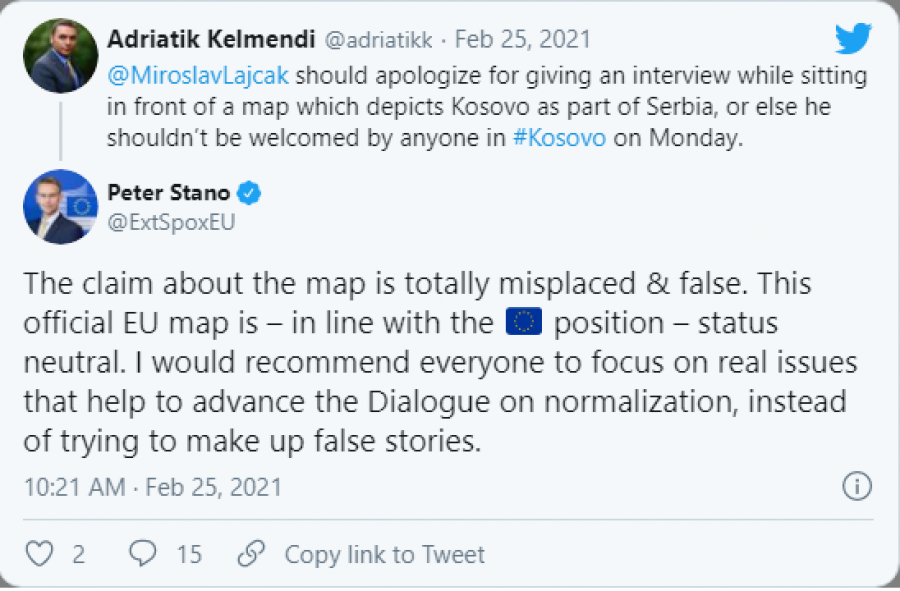Click the @MiroslavLajcak mention
This screenshot has height=591, width=900.
pyautogui.click(x=198, y=75)
